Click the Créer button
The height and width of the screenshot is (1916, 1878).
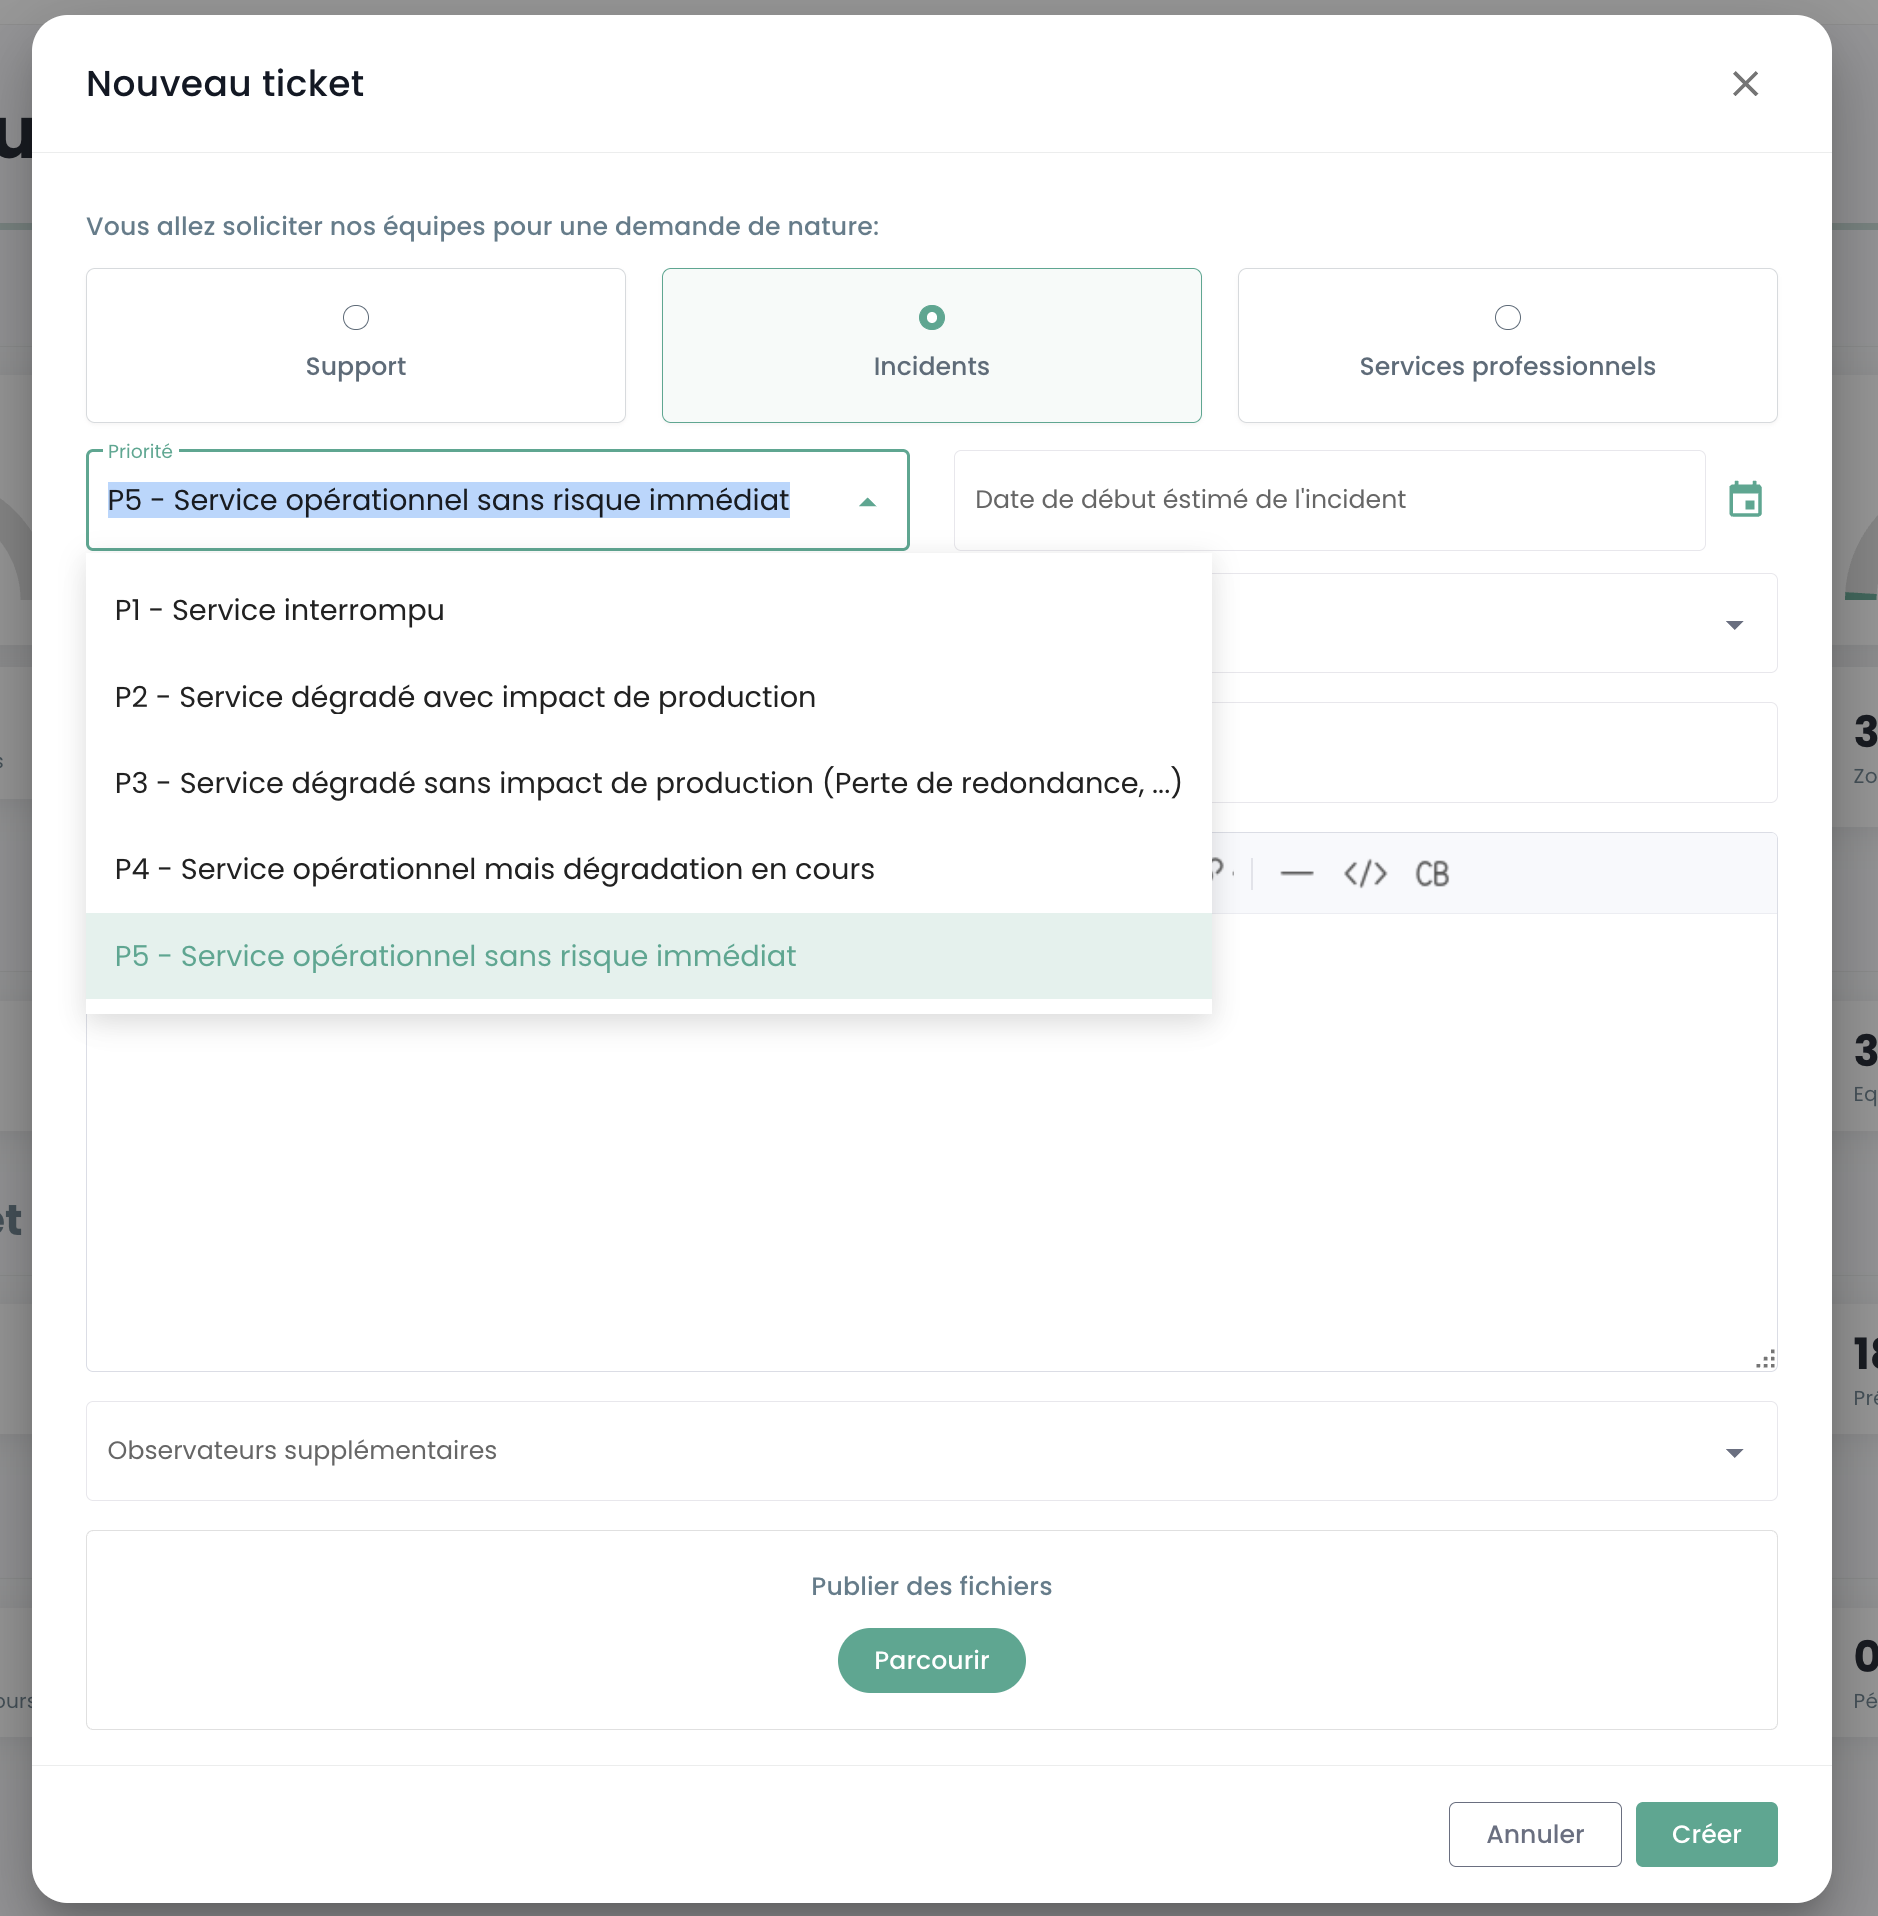[1705, 1834]
